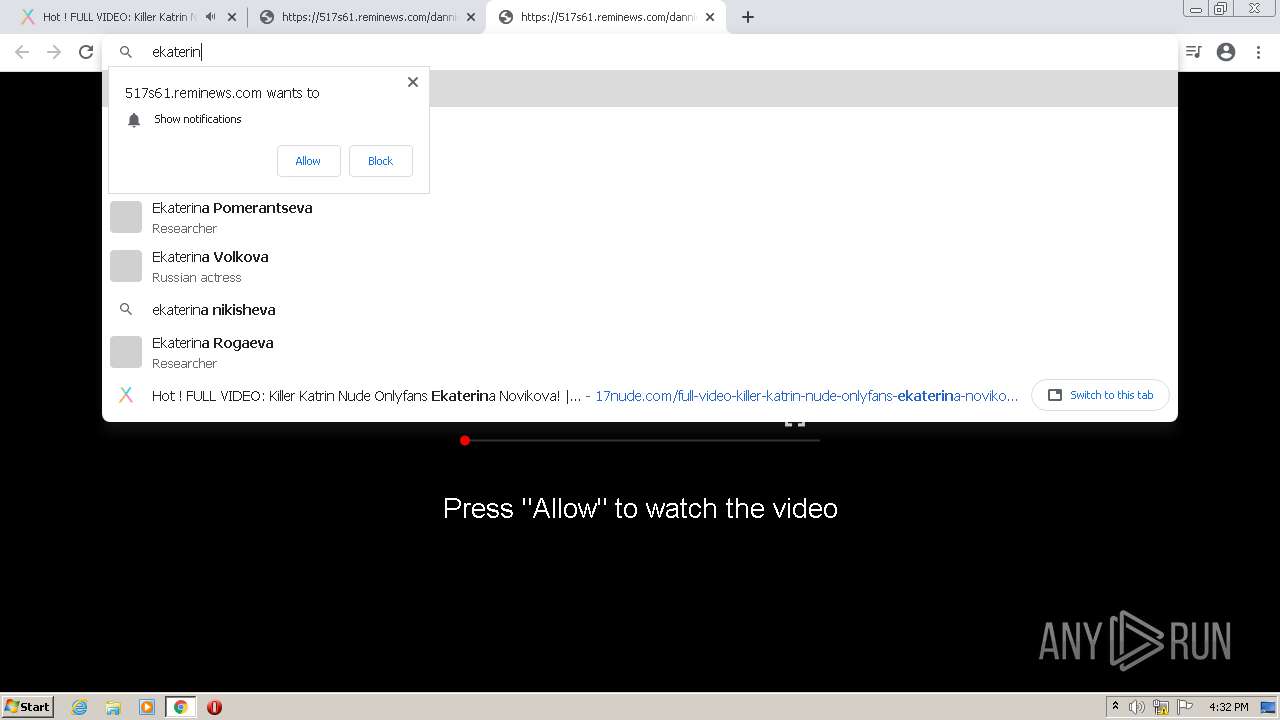This screenshot has width=1280, height=720.
Task: Go forward to next page
Action: [x=54, y=52]
